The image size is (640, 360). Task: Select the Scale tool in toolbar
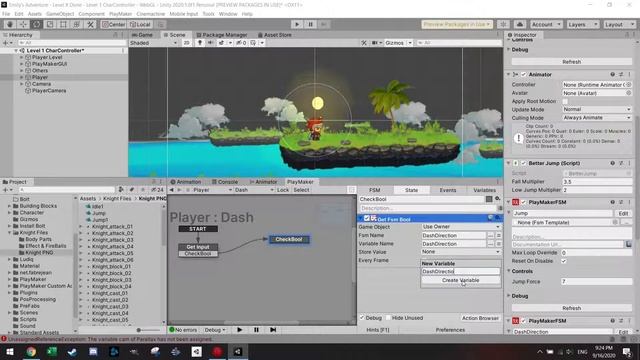[50, 24]
